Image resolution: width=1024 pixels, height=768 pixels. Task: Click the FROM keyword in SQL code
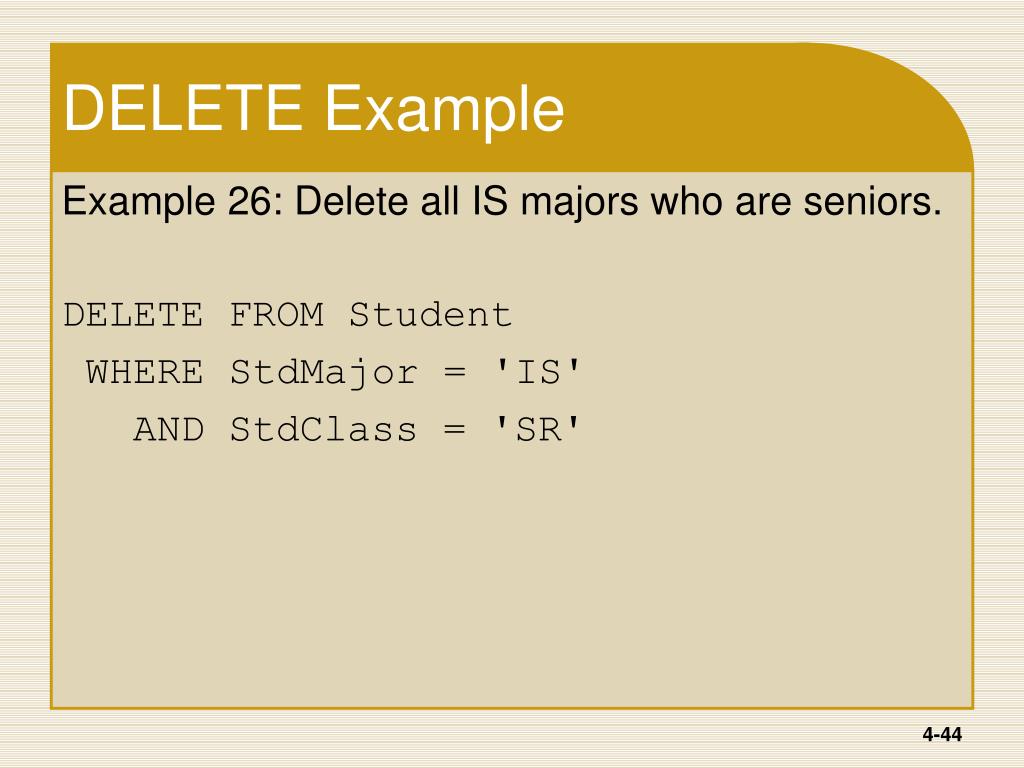276,315
